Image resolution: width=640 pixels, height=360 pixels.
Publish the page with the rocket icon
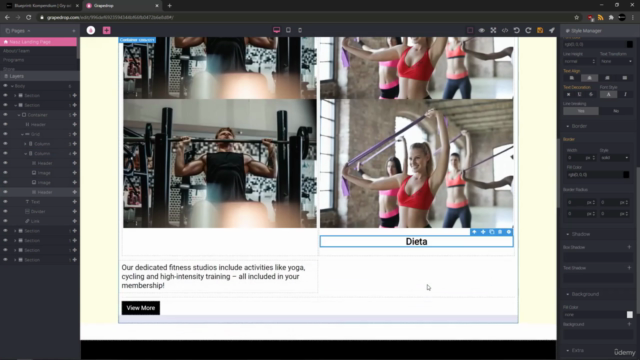tap(551, 30)
